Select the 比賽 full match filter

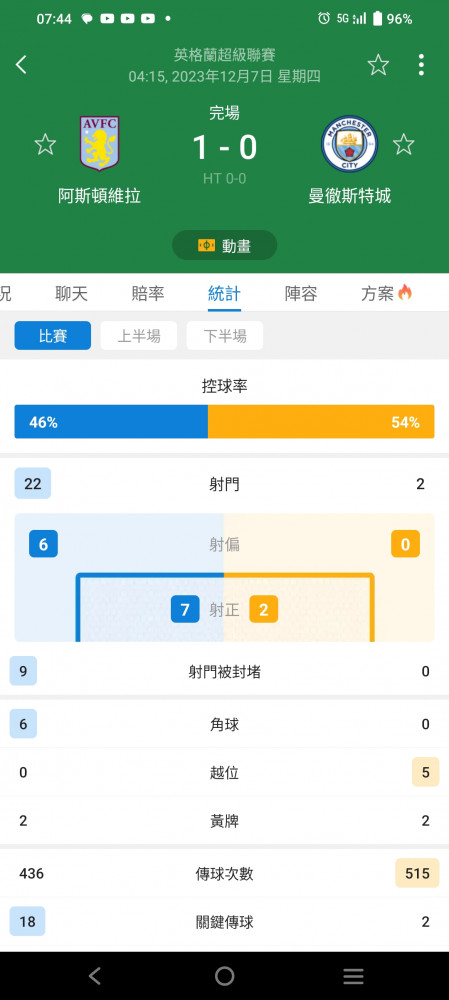pos(53,335)
